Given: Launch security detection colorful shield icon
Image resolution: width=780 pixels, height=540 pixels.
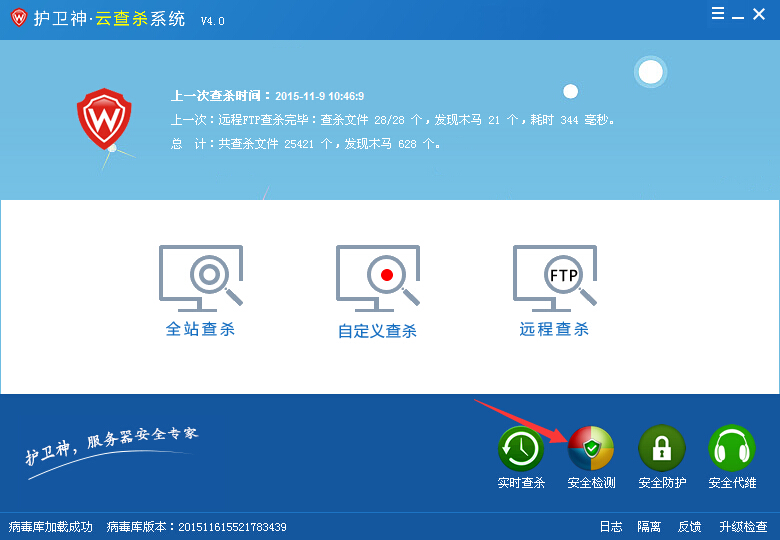Looking at the screenshot, I should [x=591, y=448].
